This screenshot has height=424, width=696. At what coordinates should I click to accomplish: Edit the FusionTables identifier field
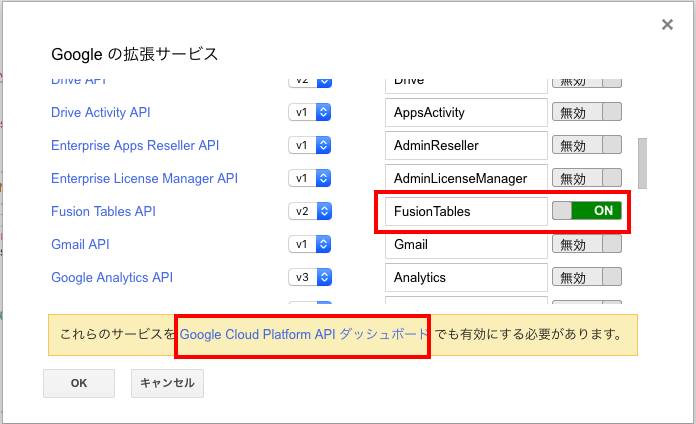tap(466, 211)
